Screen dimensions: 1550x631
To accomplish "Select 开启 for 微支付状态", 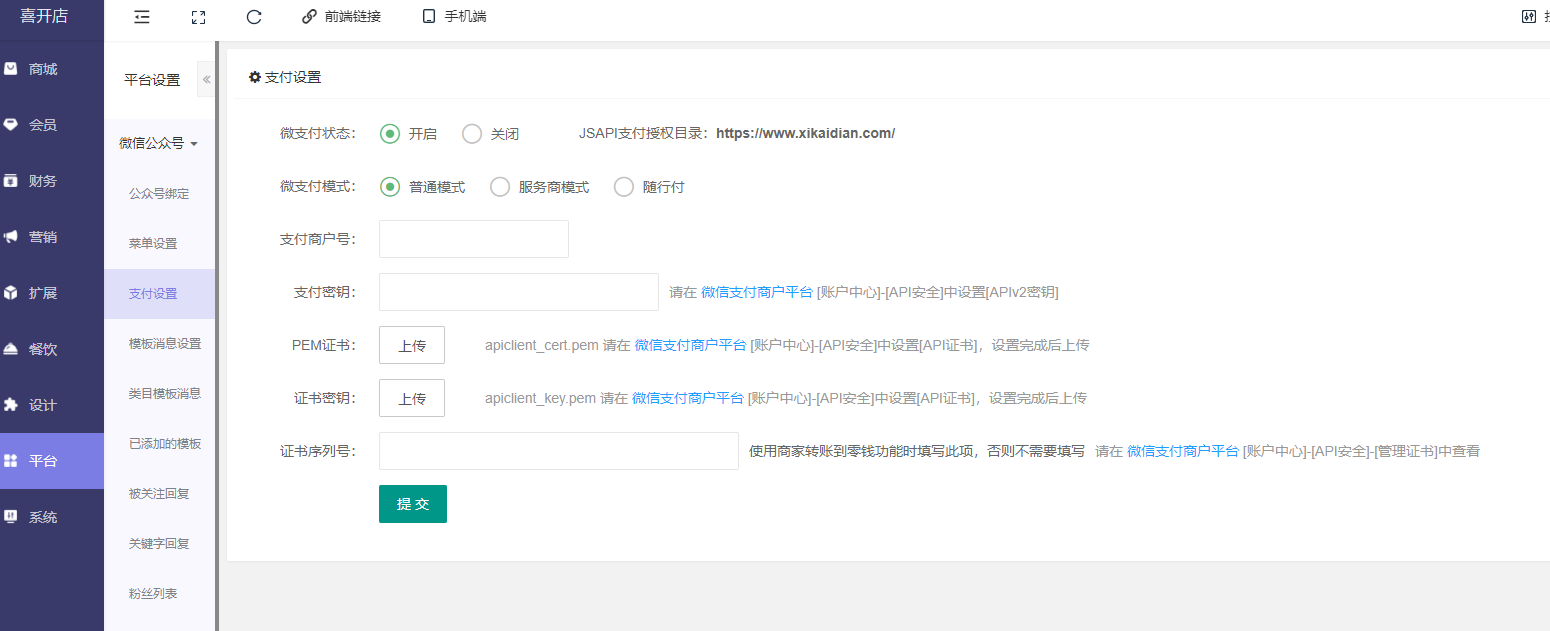I will 408,134.
